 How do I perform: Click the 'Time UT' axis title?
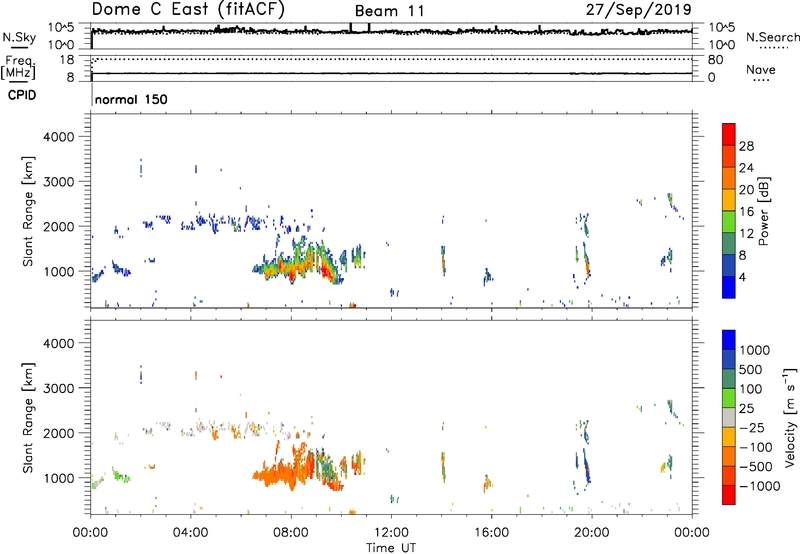coord(391,548)
